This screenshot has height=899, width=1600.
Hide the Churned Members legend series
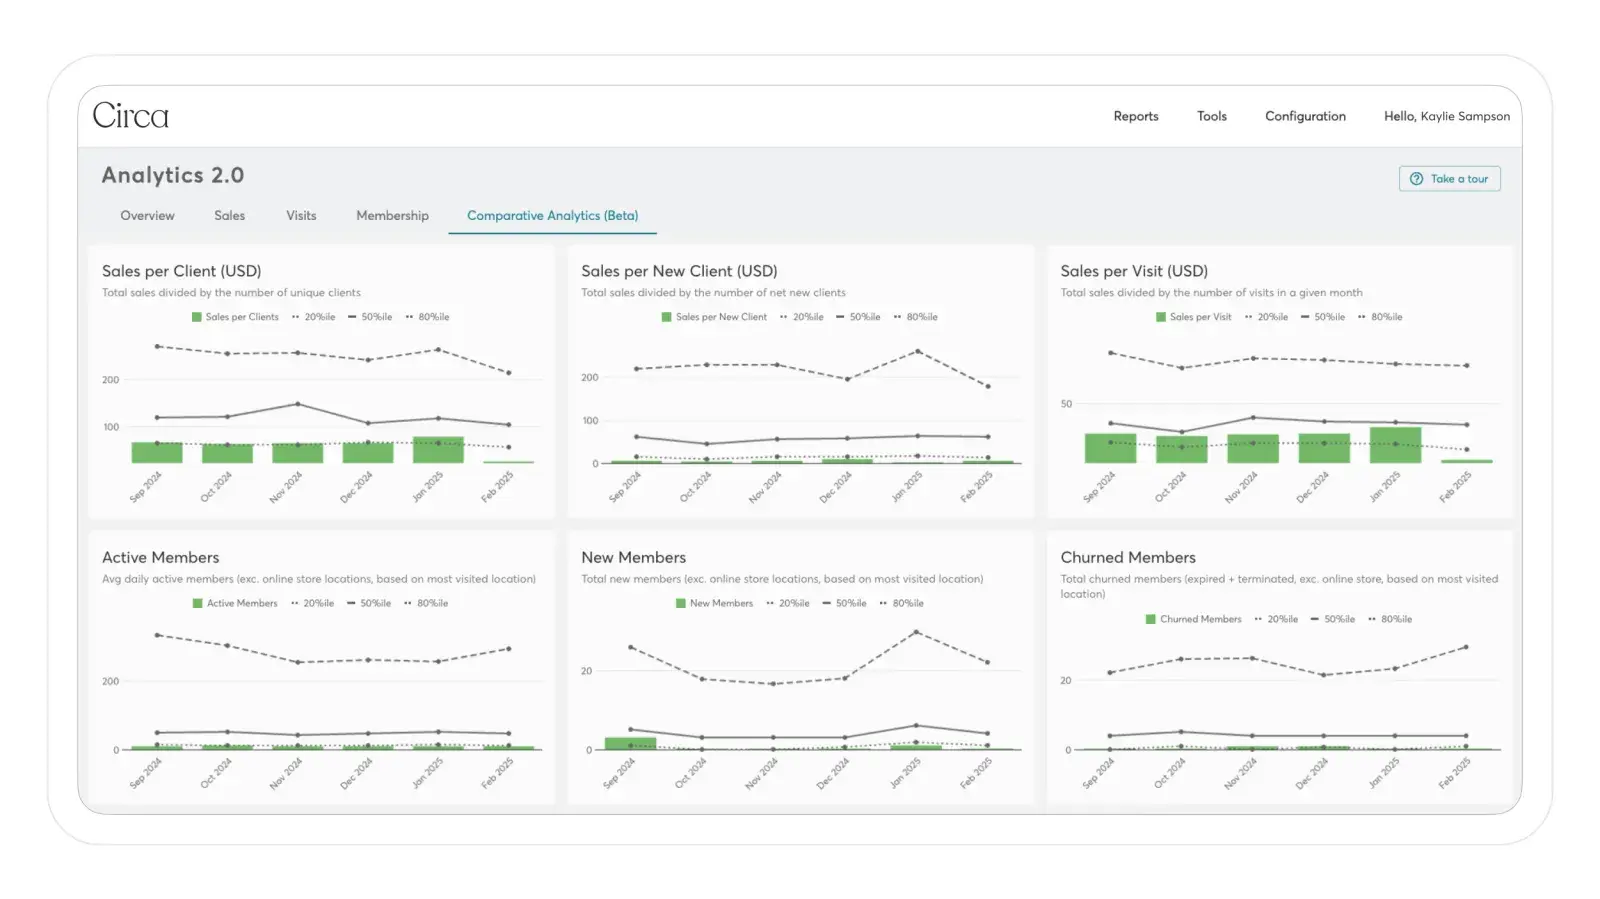coord(1193,619)
